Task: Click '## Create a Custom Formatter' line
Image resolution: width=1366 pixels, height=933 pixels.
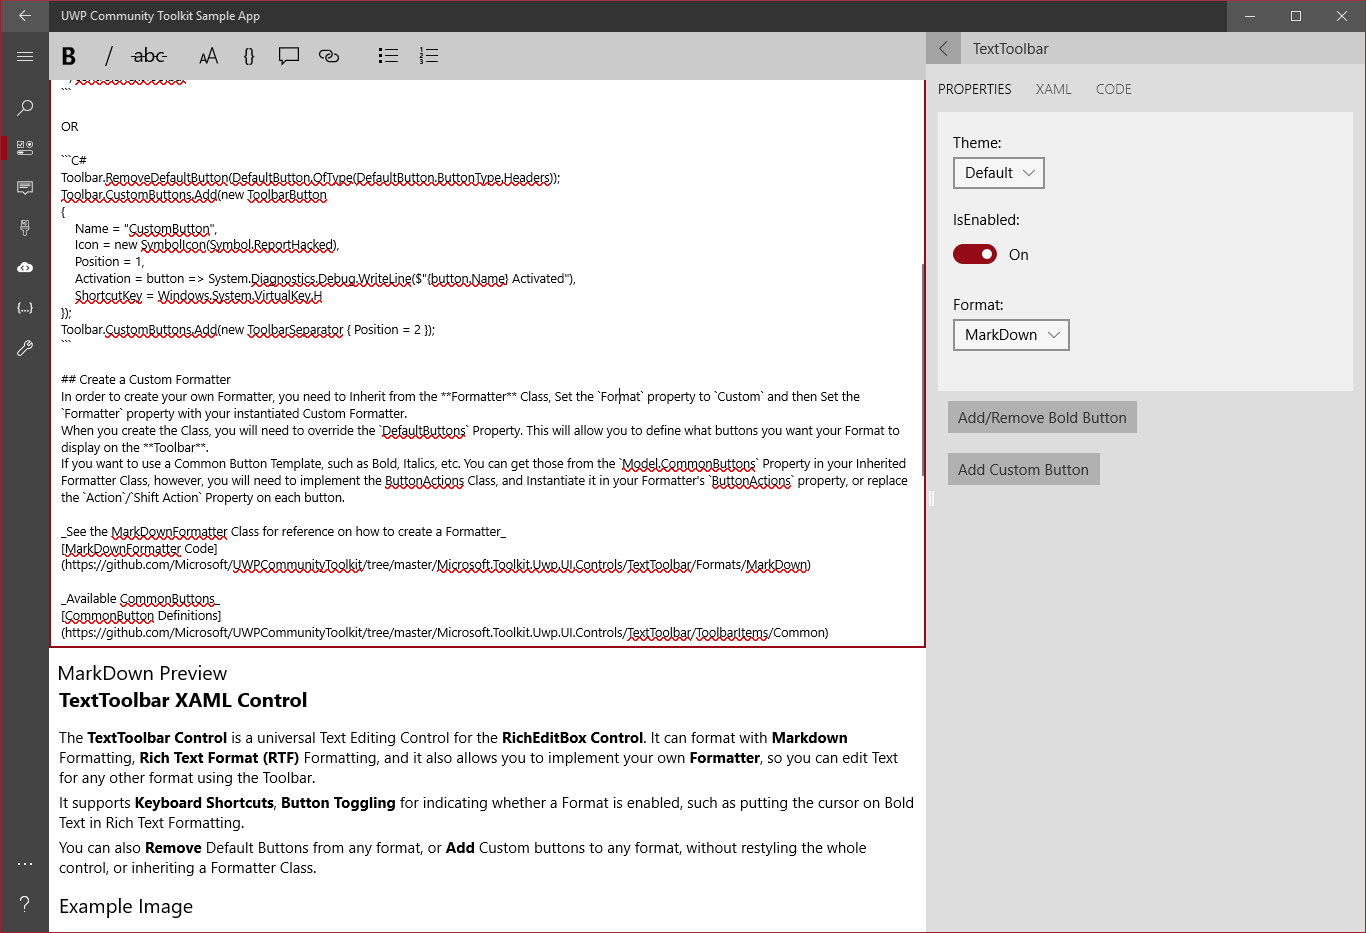Action: [146, 380]
